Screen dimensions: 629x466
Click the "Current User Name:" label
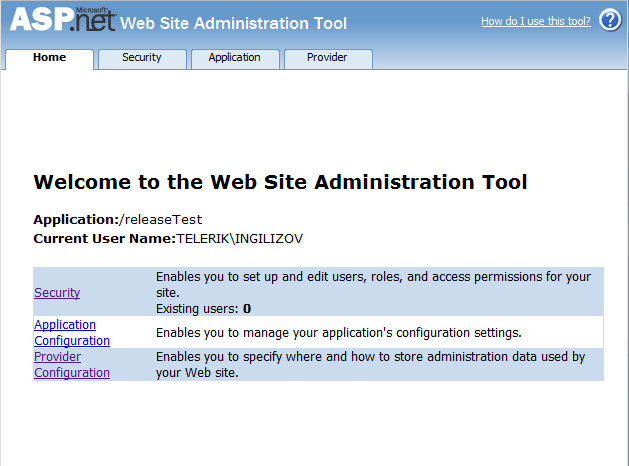104,239
